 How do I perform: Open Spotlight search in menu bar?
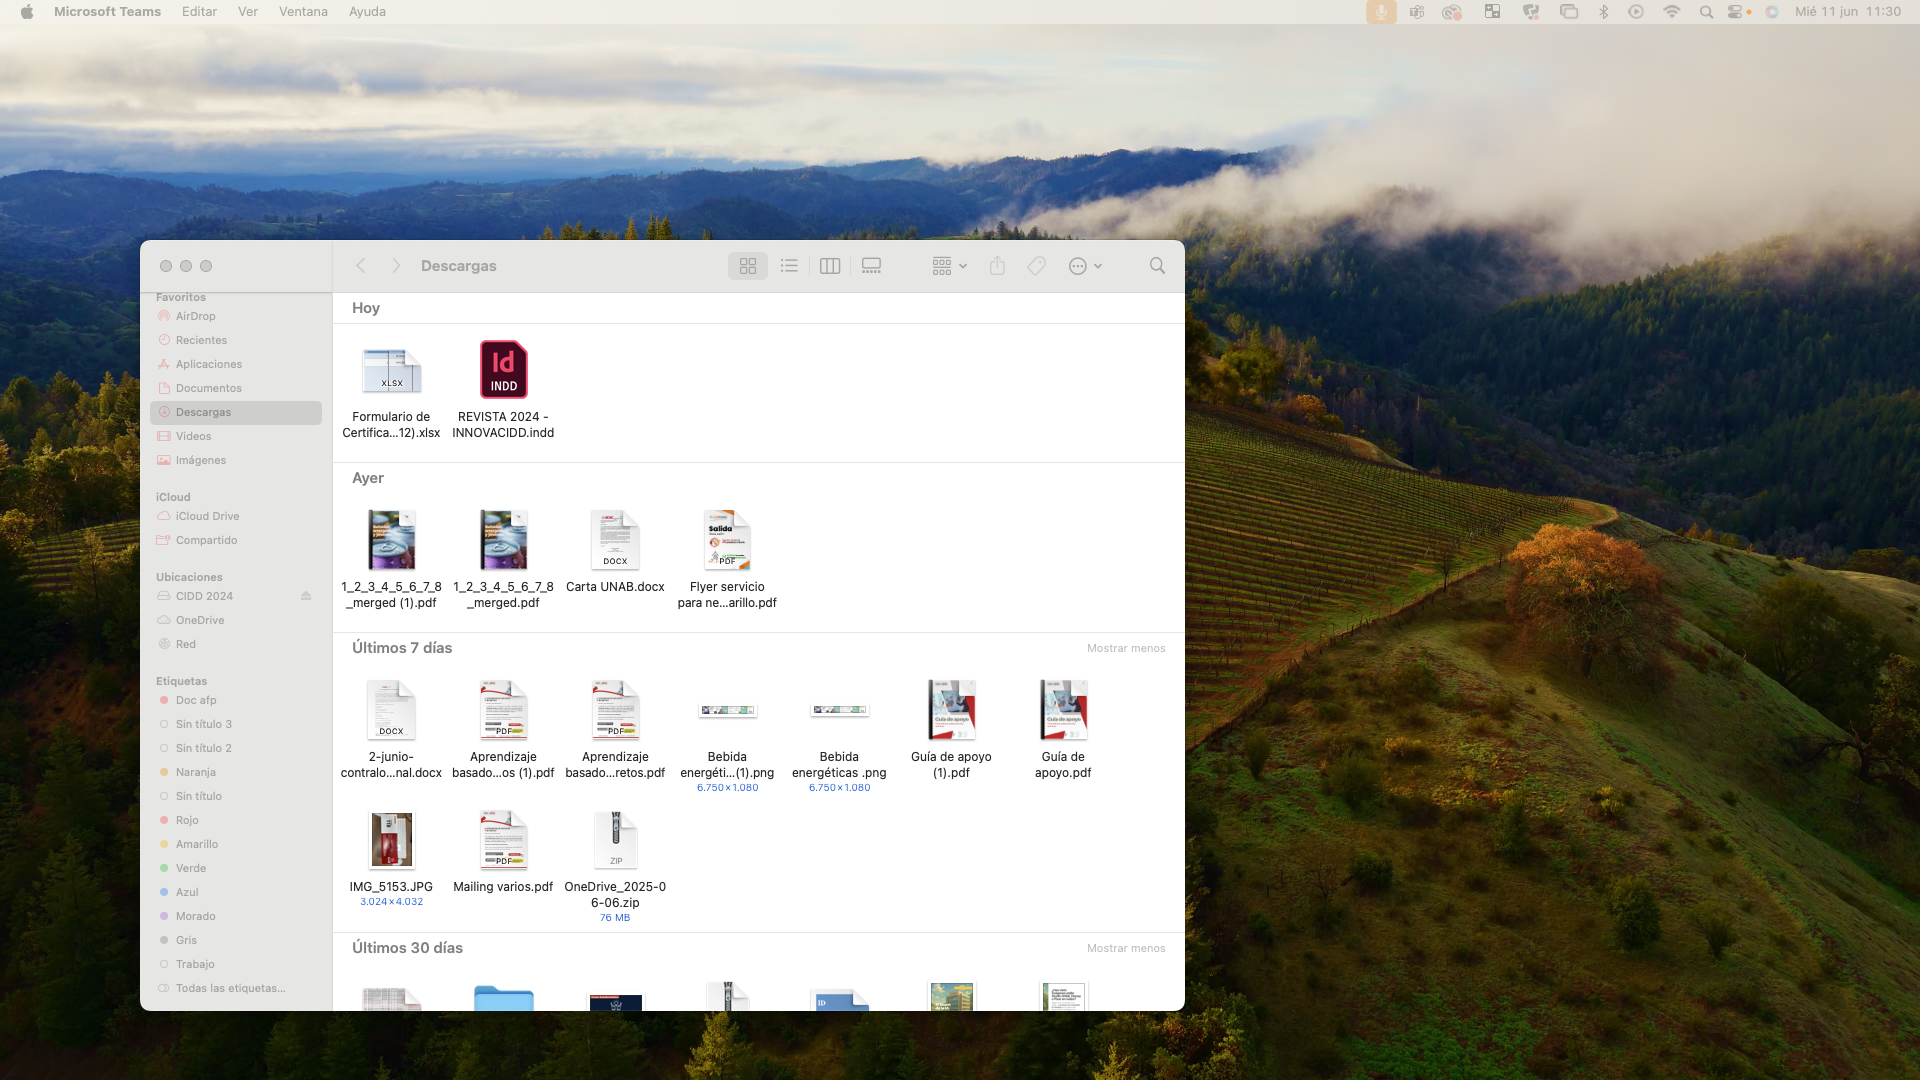1706,12
